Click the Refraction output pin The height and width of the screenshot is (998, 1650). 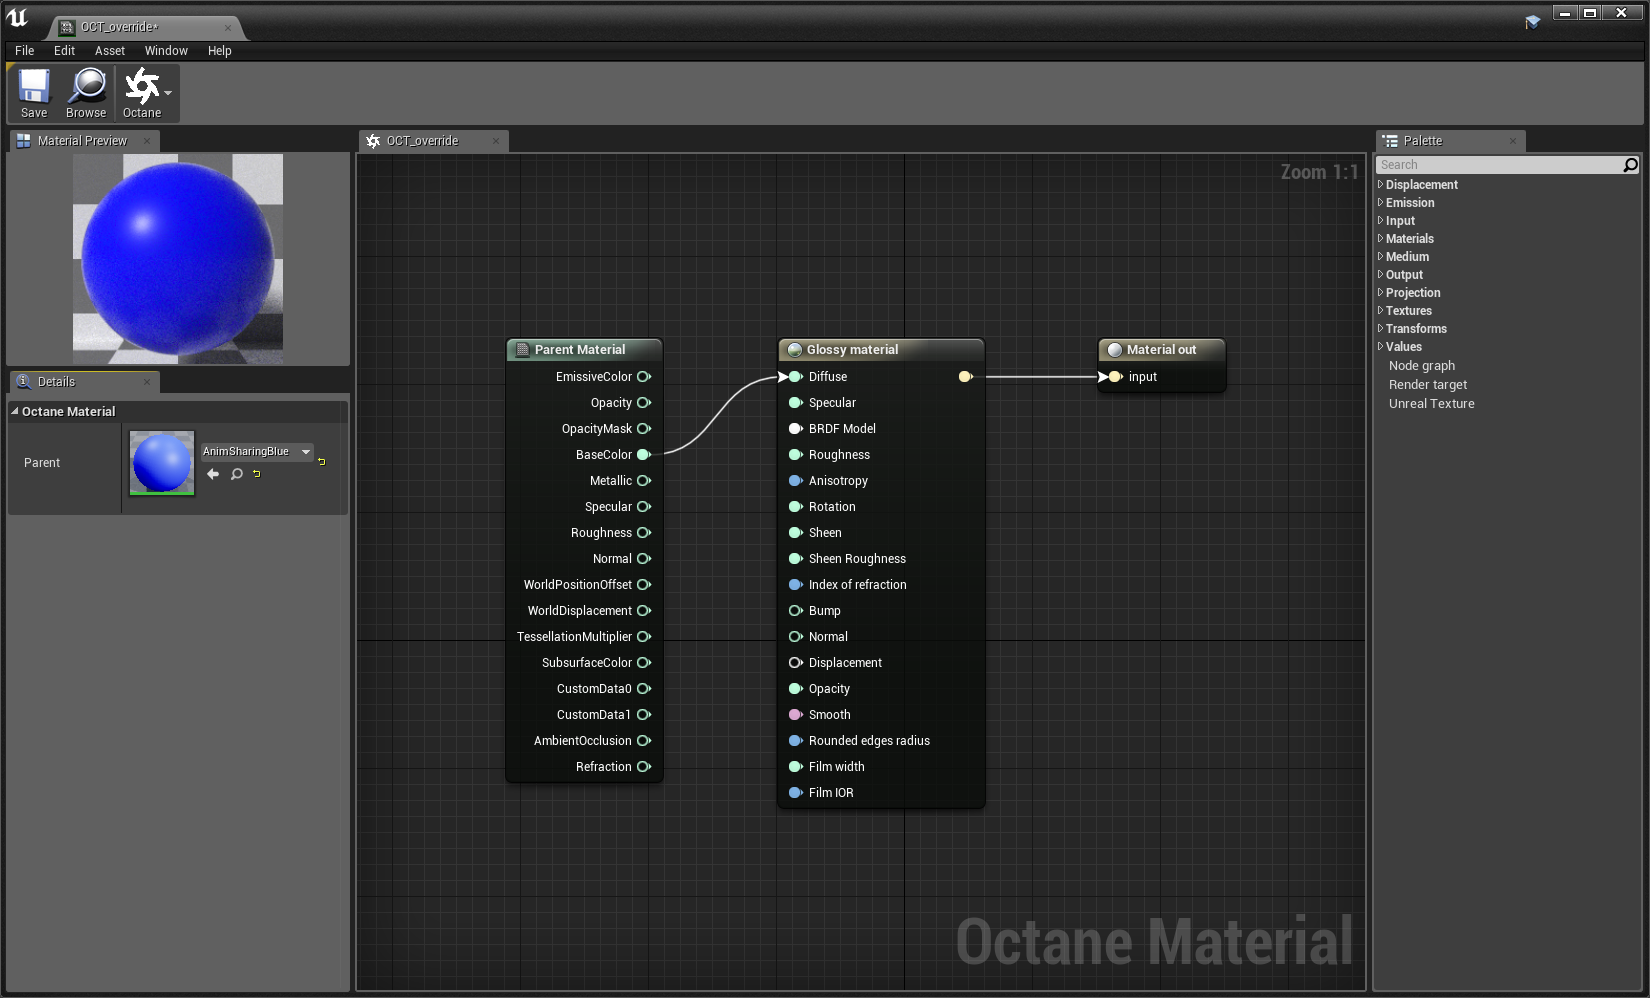pos(644,767)
